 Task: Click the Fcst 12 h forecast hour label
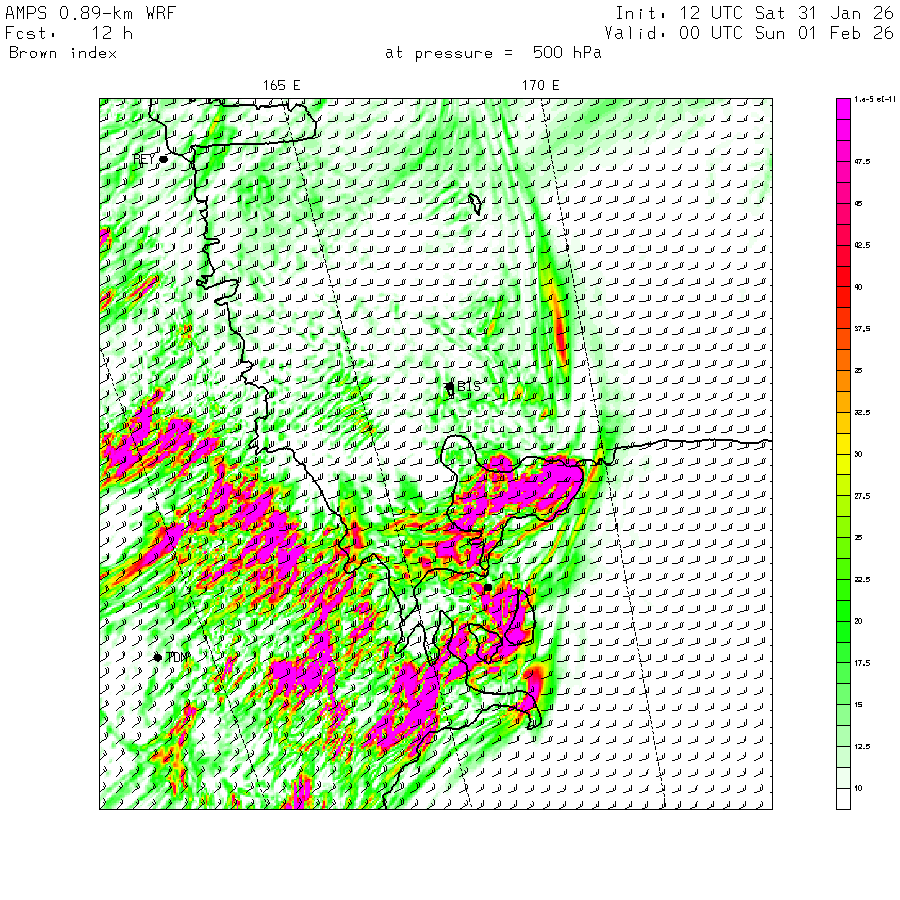69,33
